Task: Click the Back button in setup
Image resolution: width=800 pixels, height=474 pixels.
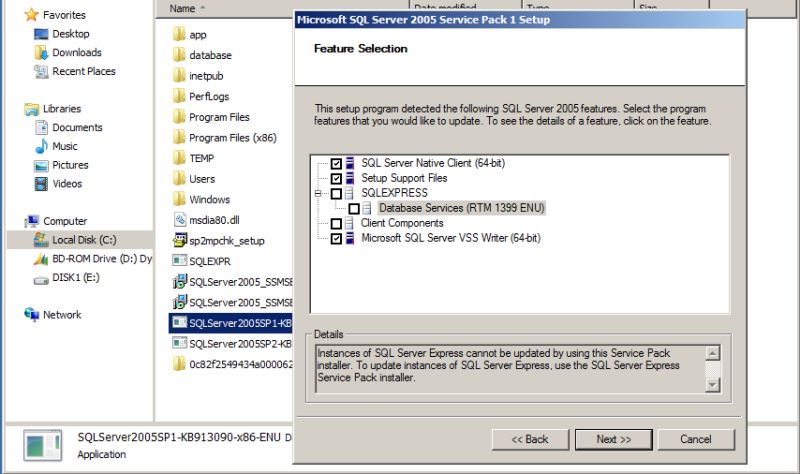Action: (530, 439)
